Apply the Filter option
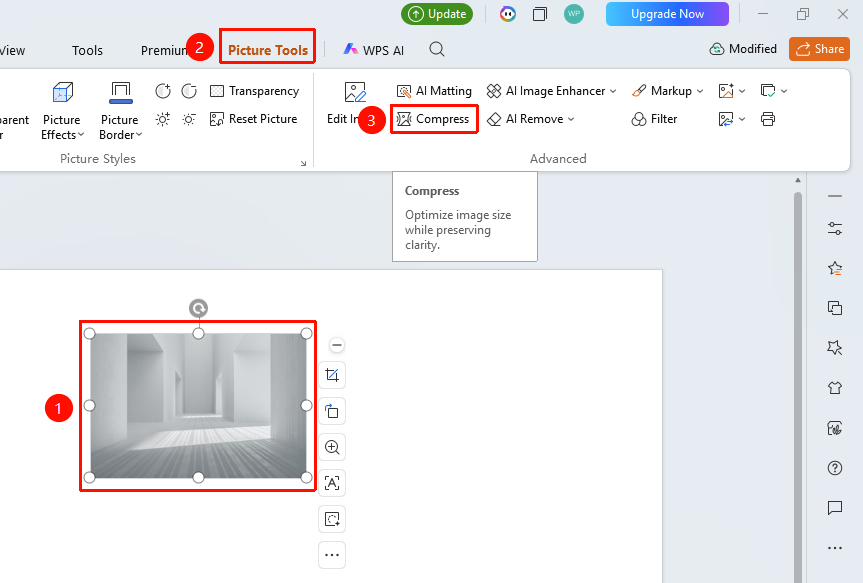Viewport: 863px width, 583px height. [x=654, y=119]
